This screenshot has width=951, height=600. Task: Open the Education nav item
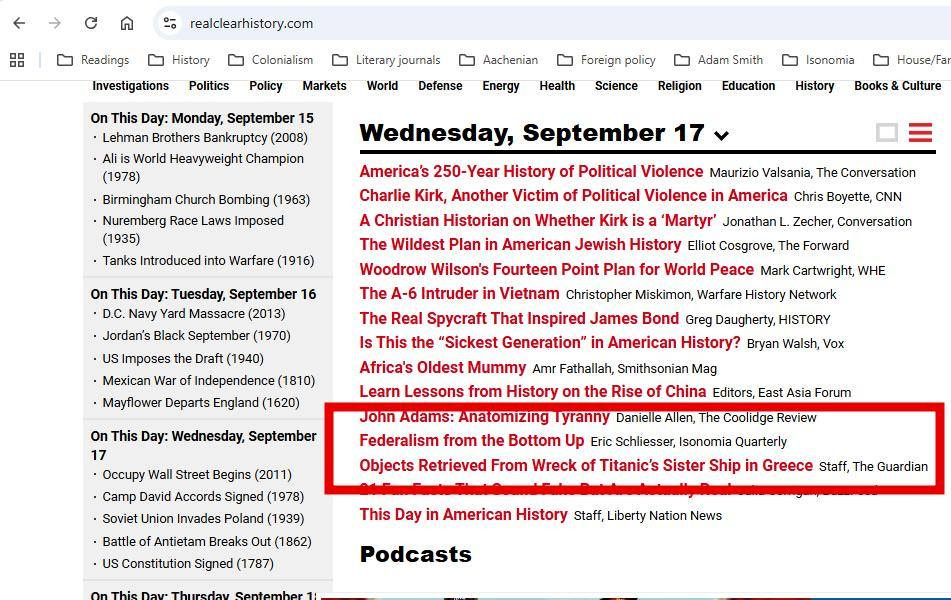click(748, 86)
